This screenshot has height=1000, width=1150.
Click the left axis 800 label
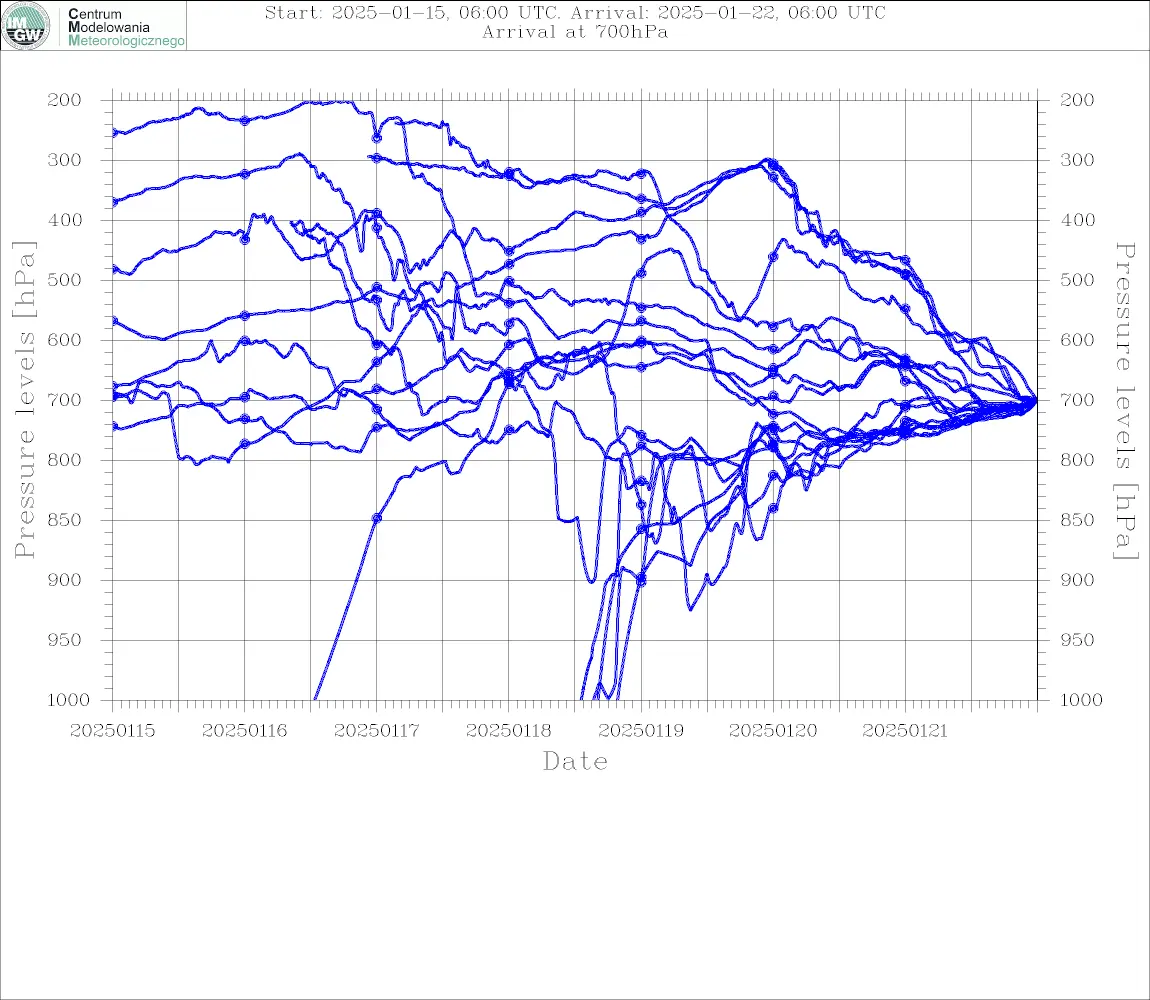[x=65, y=460]
